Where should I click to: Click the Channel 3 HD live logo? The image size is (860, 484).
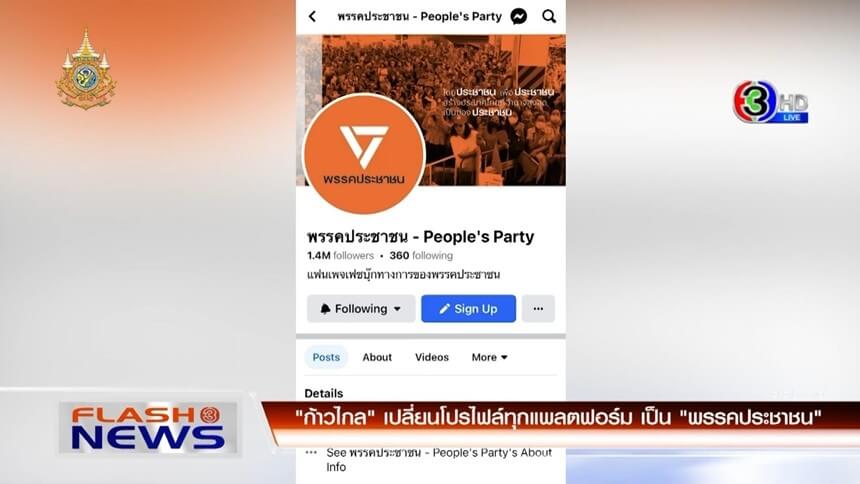tap(771, 102)
